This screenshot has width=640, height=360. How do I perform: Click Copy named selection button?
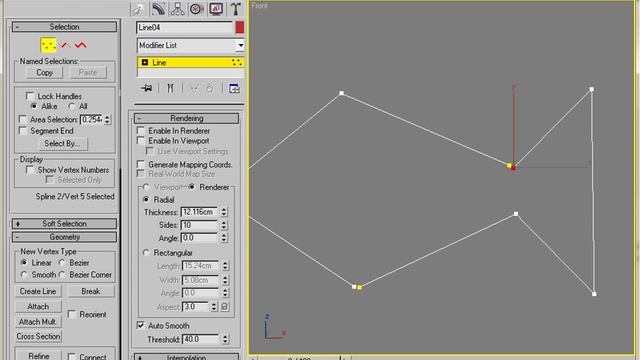tap(44, 73)
